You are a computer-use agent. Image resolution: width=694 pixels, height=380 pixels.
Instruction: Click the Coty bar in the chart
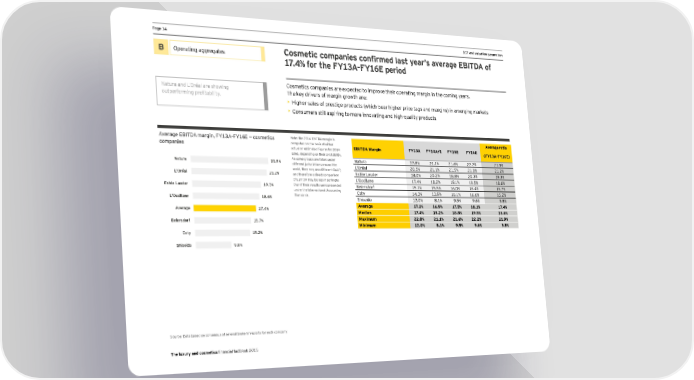pos(222,233)
